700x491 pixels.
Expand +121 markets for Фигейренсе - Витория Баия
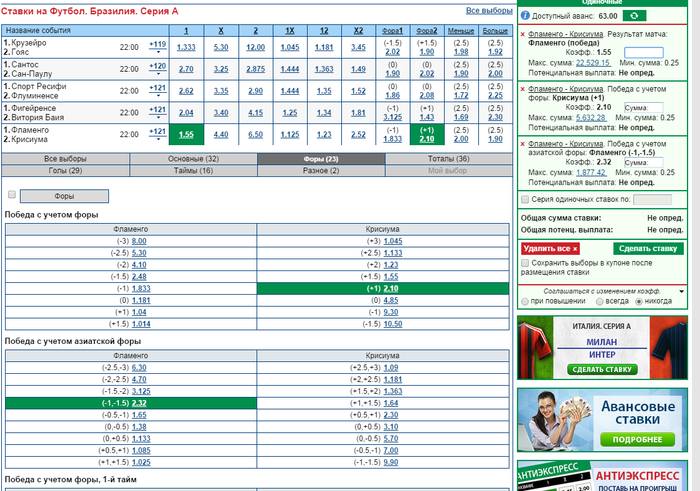[158, 112]
